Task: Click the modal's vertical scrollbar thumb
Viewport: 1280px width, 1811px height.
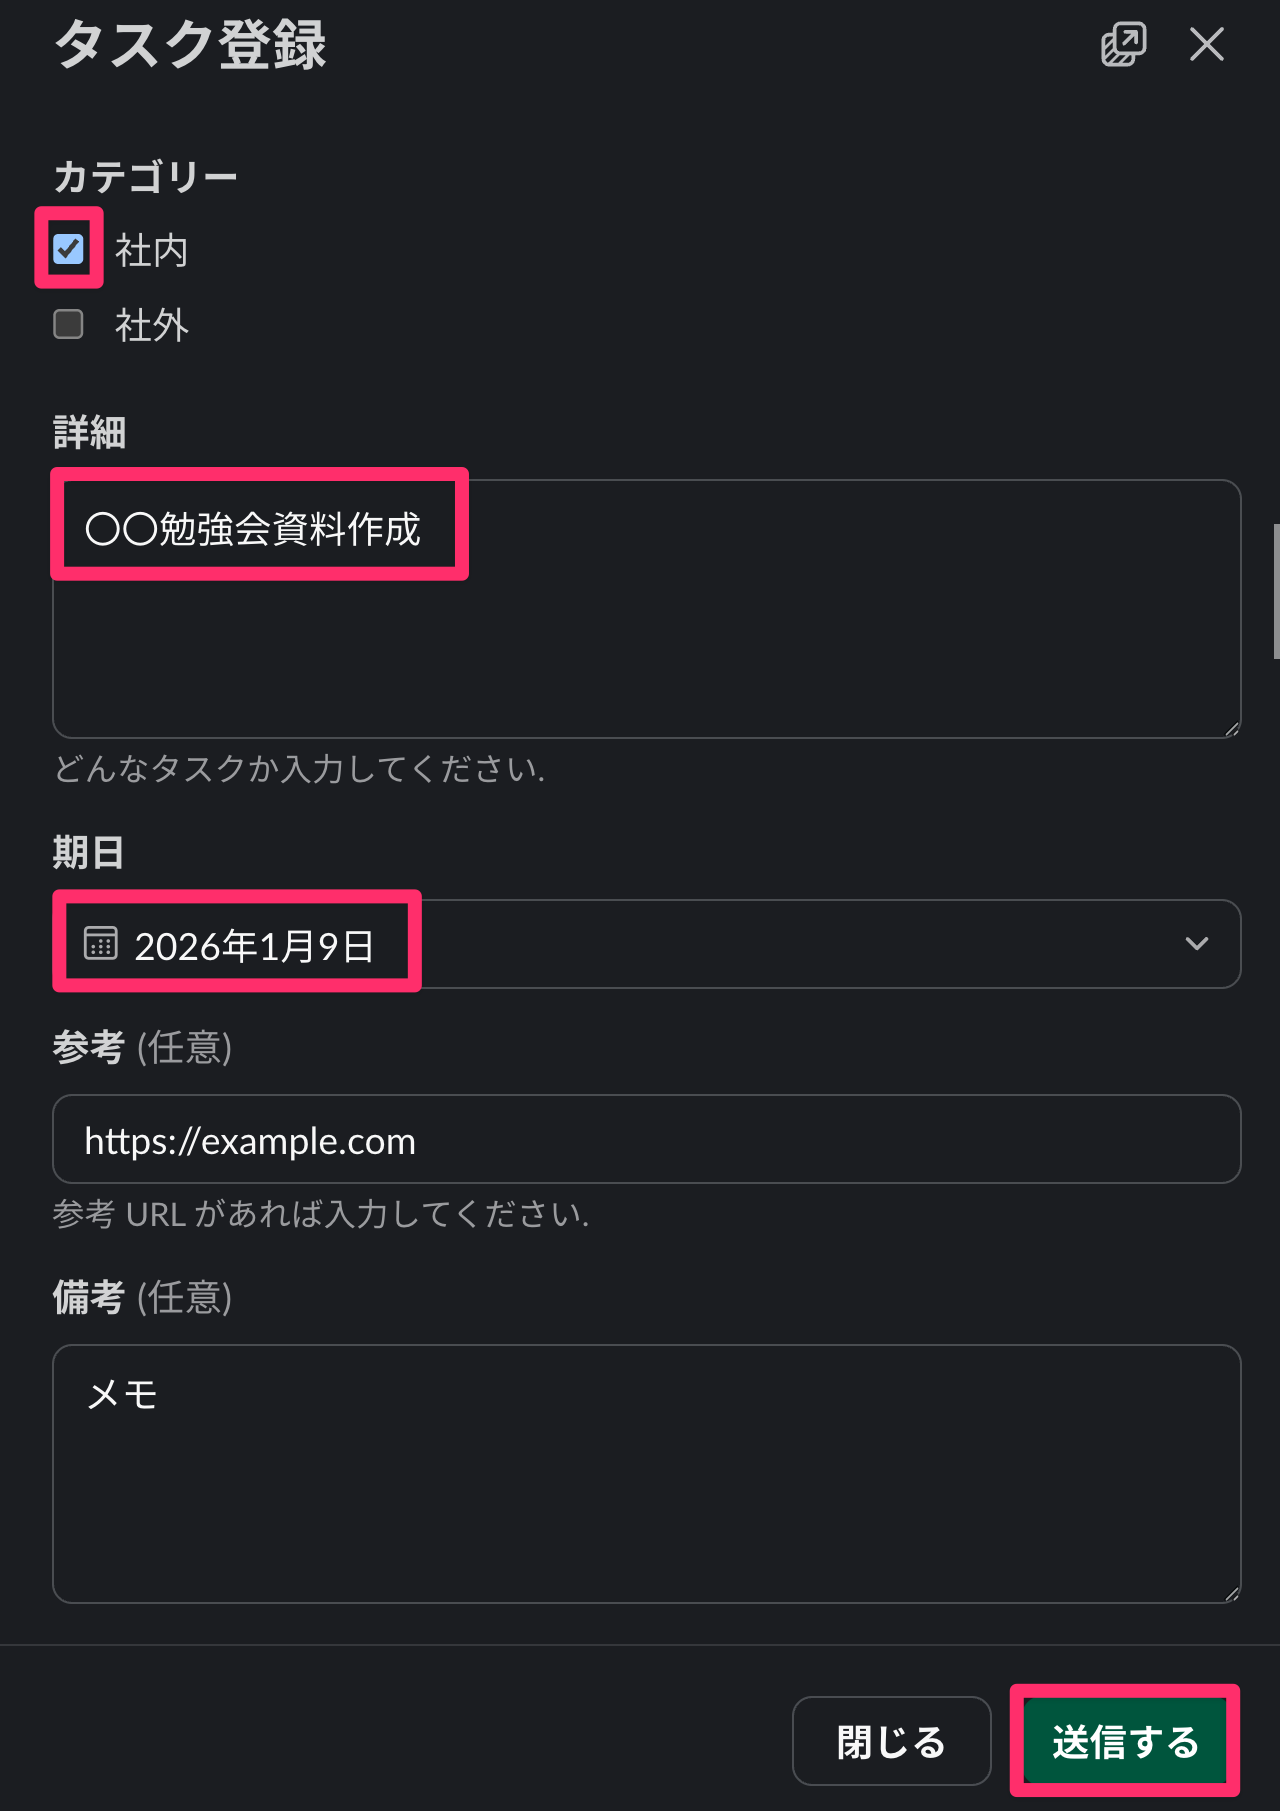Action: [x=1275, y=590]
